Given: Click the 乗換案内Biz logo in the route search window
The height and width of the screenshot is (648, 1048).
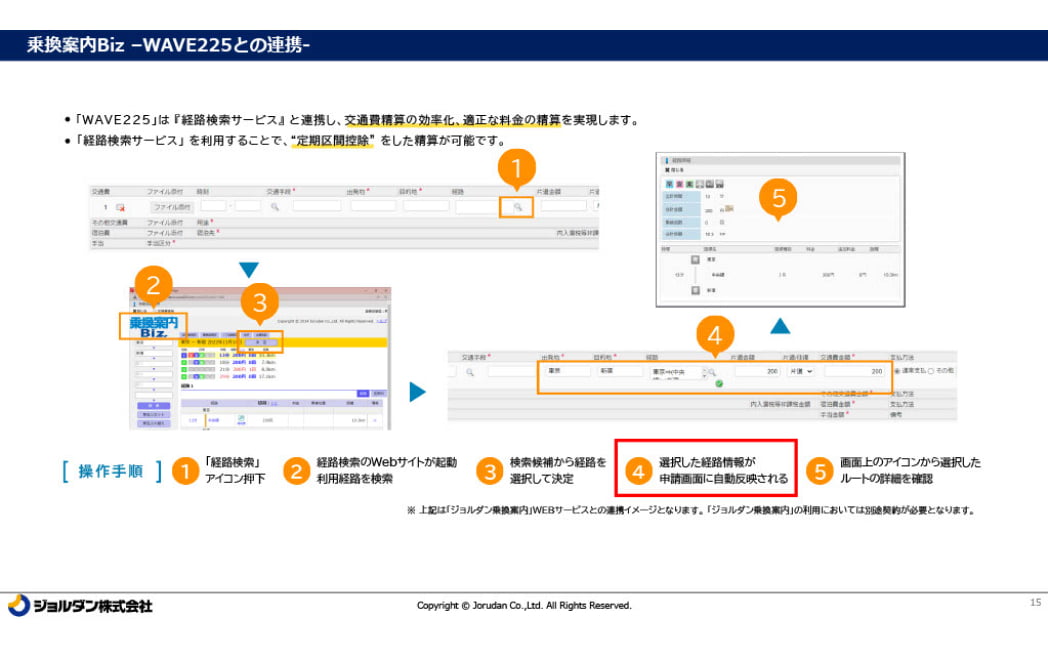Looking at the screenshot, I should pyautogui.click(x=153, y=327).
